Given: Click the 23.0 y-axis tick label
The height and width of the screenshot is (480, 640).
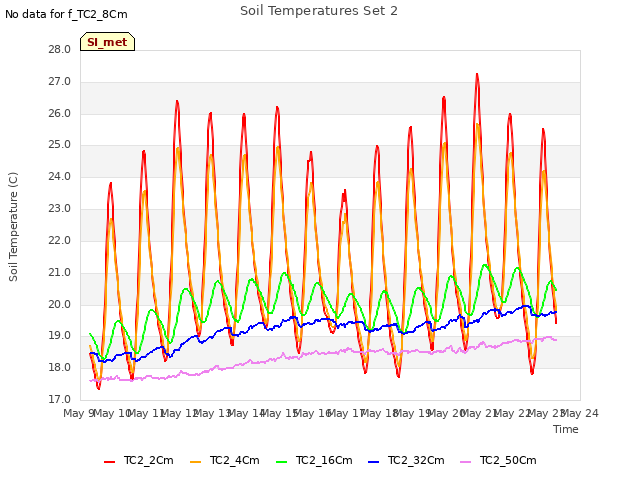Looking at the screenshot, I should [x=59, y=208].
